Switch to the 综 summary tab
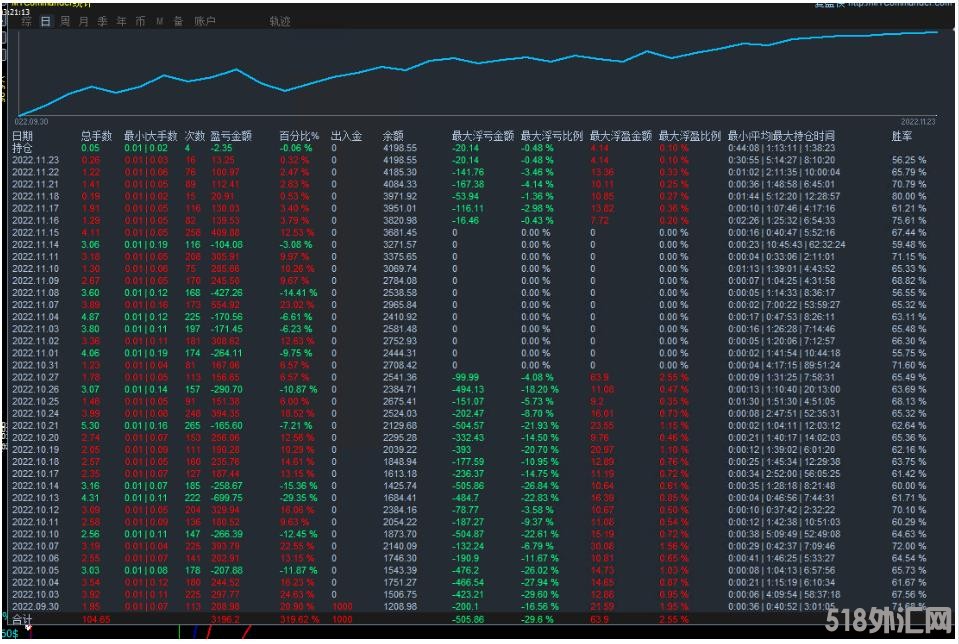 27,21
